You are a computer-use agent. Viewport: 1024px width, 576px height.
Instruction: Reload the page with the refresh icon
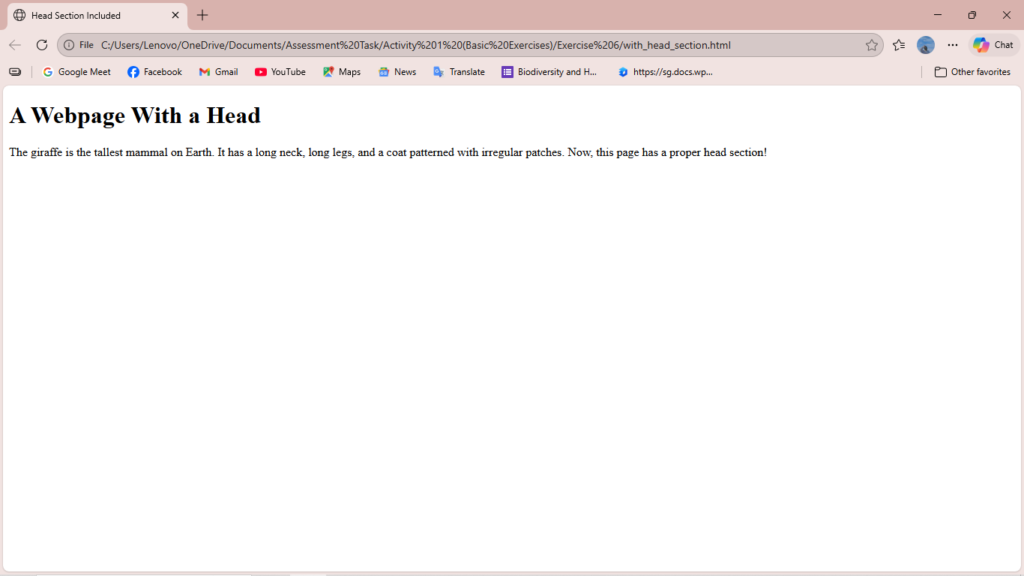(42, 45)
